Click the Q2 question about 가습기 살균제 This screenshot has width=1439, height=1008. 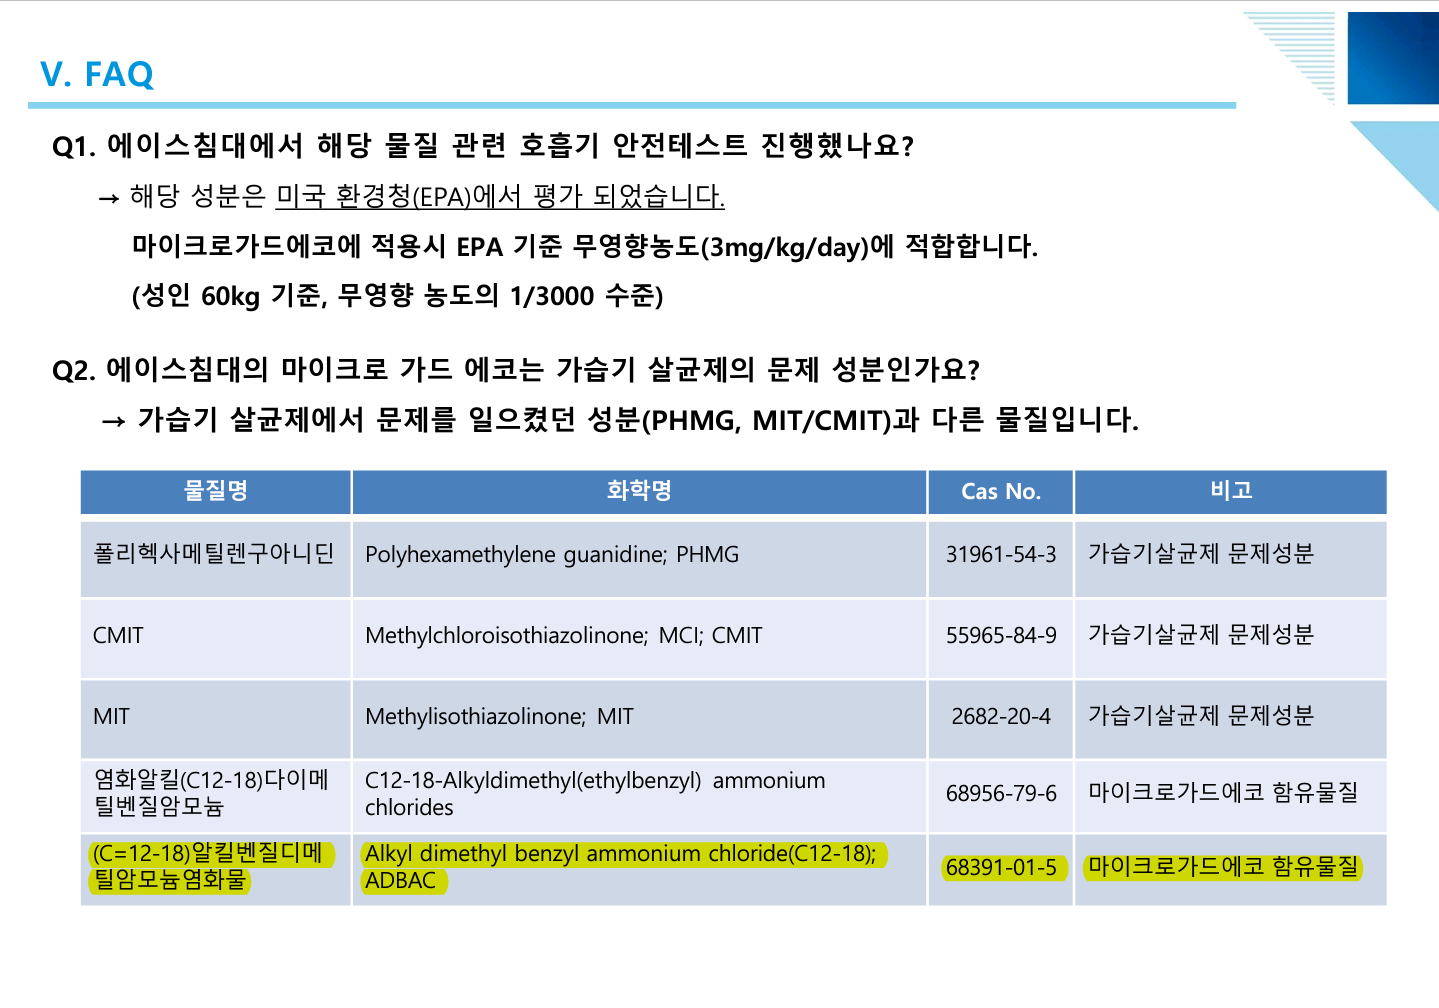tap(516, 370)
